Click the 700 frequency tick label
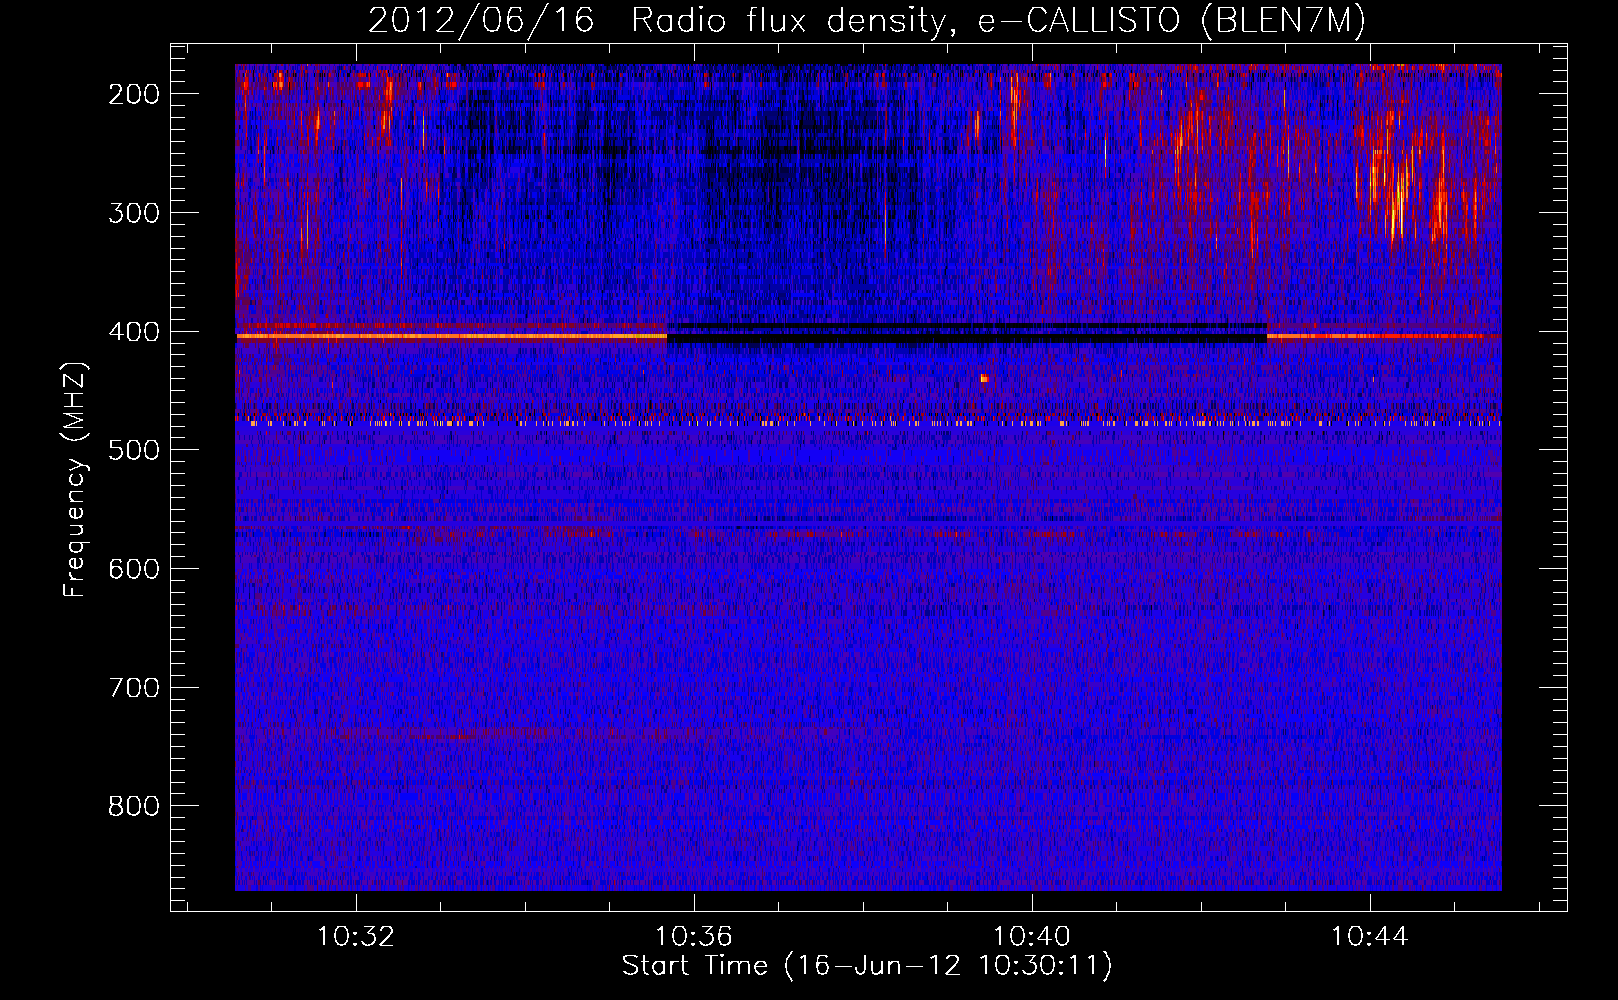The image size is (1618, 1000). coord(134,688)
